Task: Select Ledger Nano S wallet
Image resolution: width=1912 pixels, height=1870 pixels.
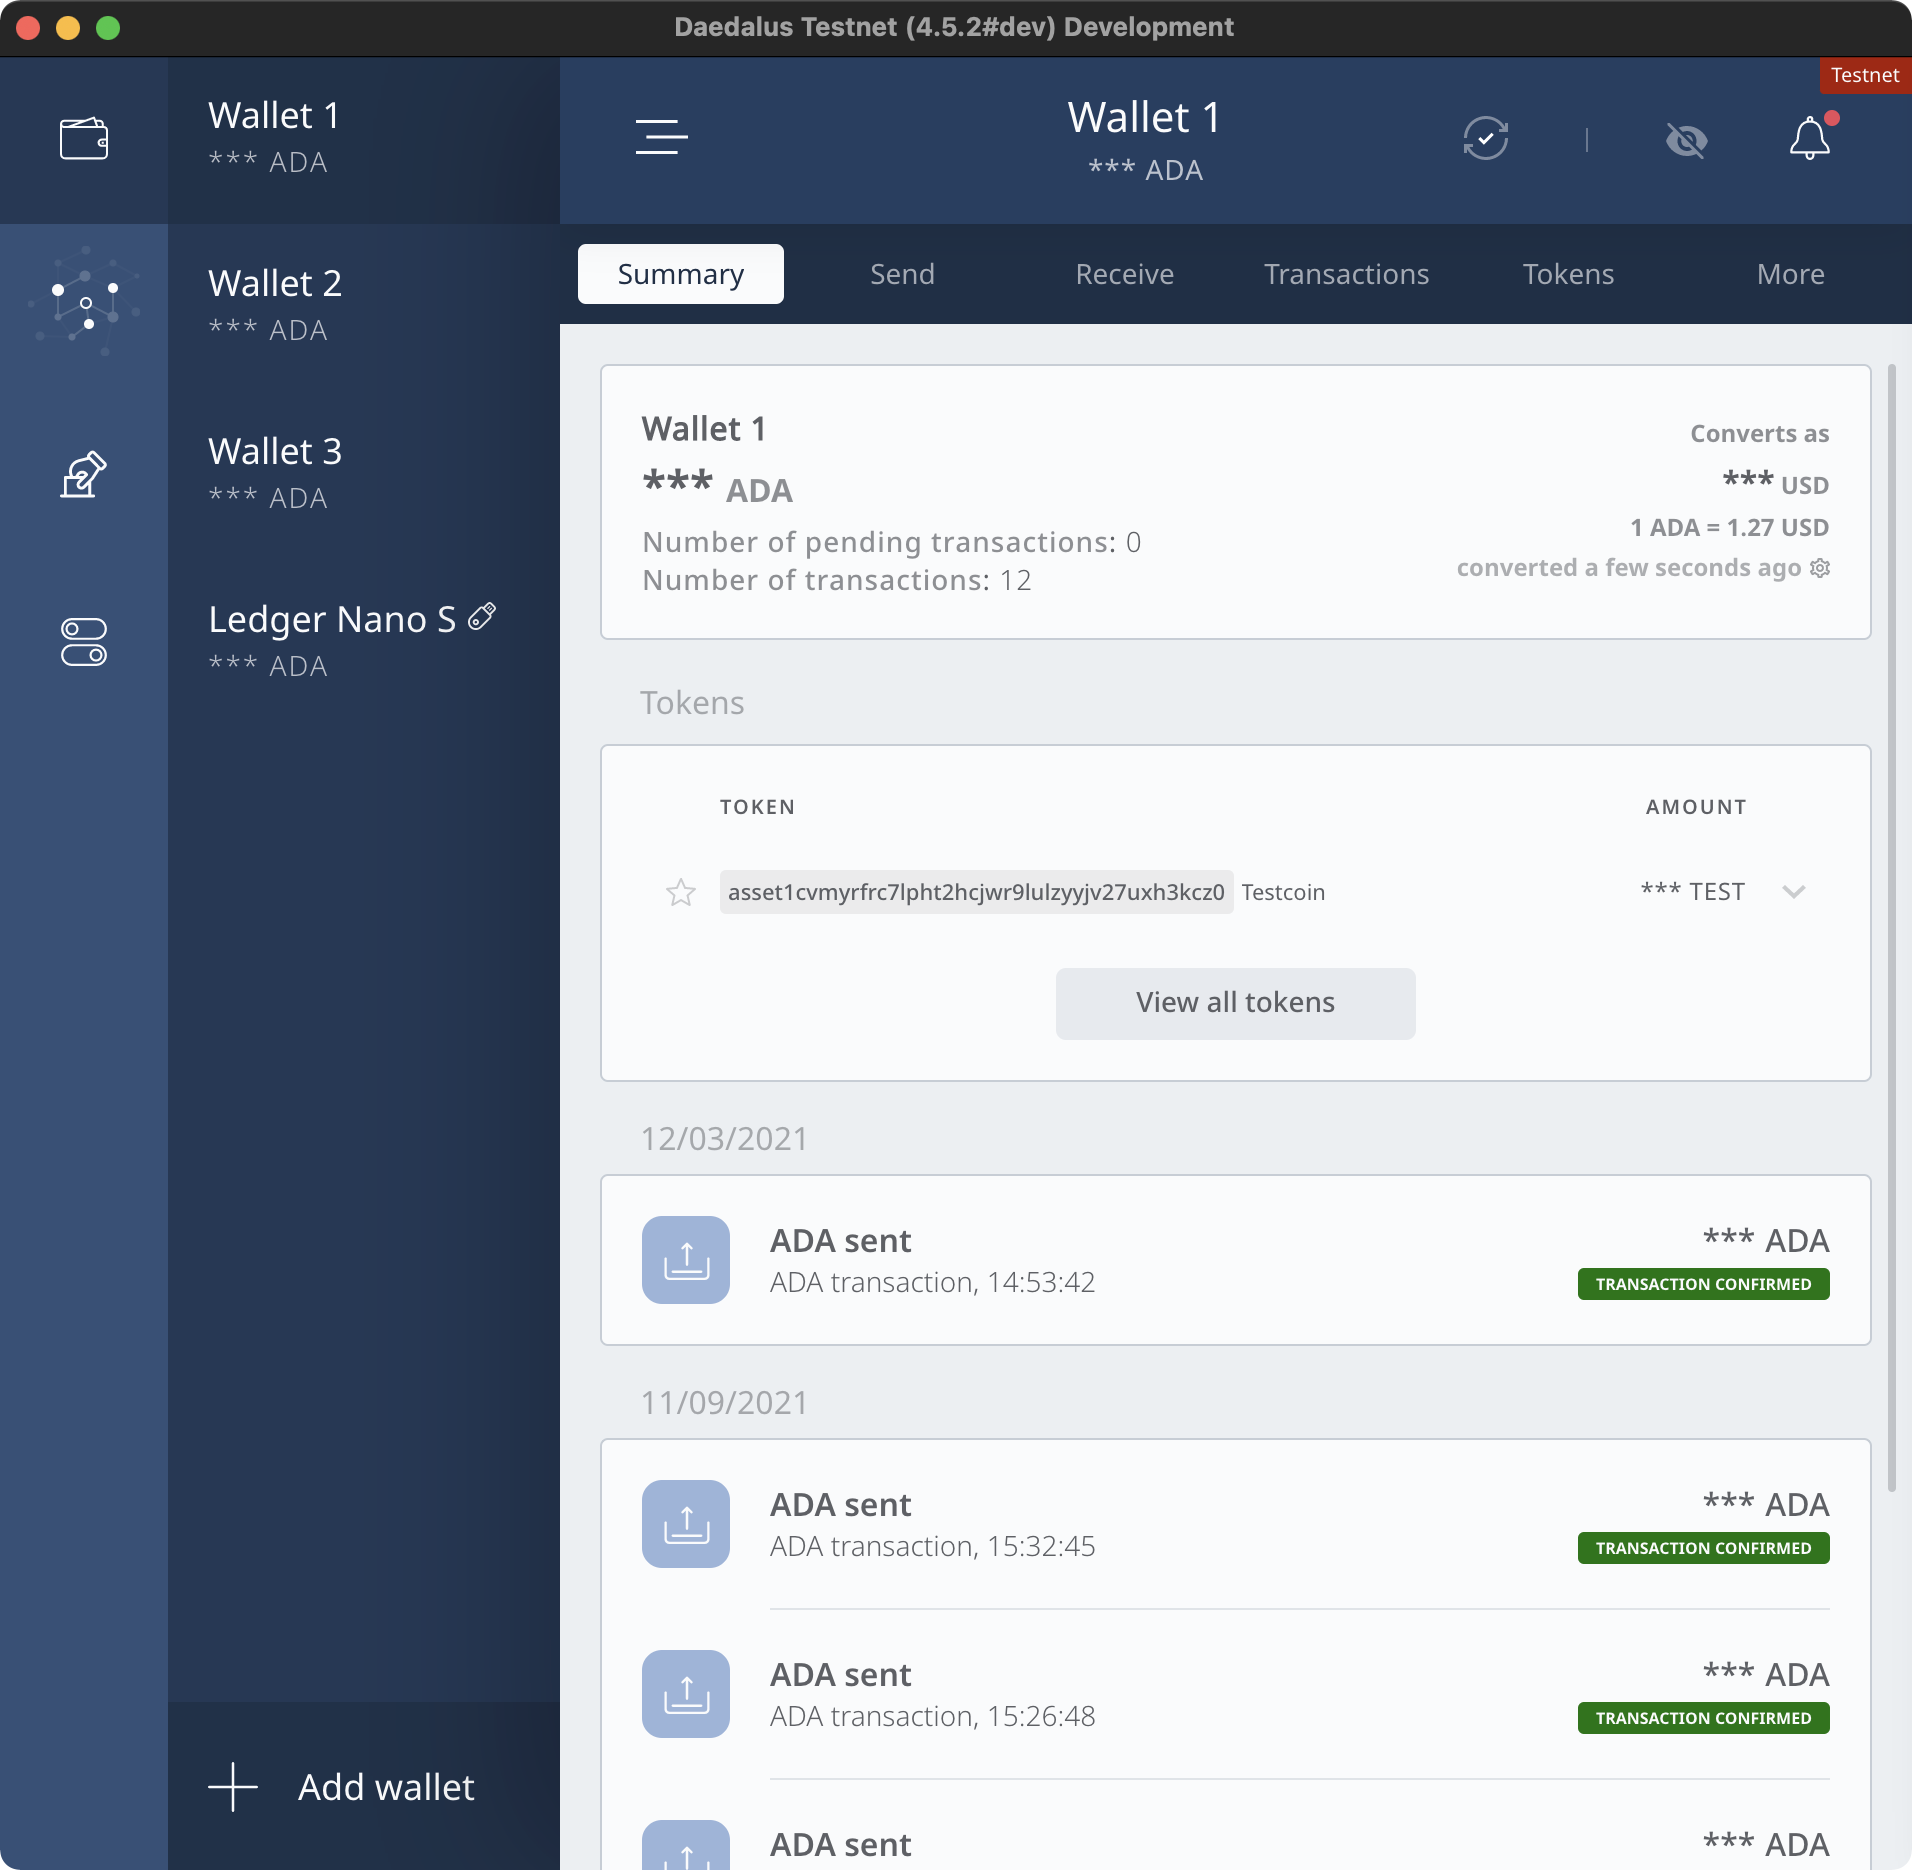Action: 364,643
